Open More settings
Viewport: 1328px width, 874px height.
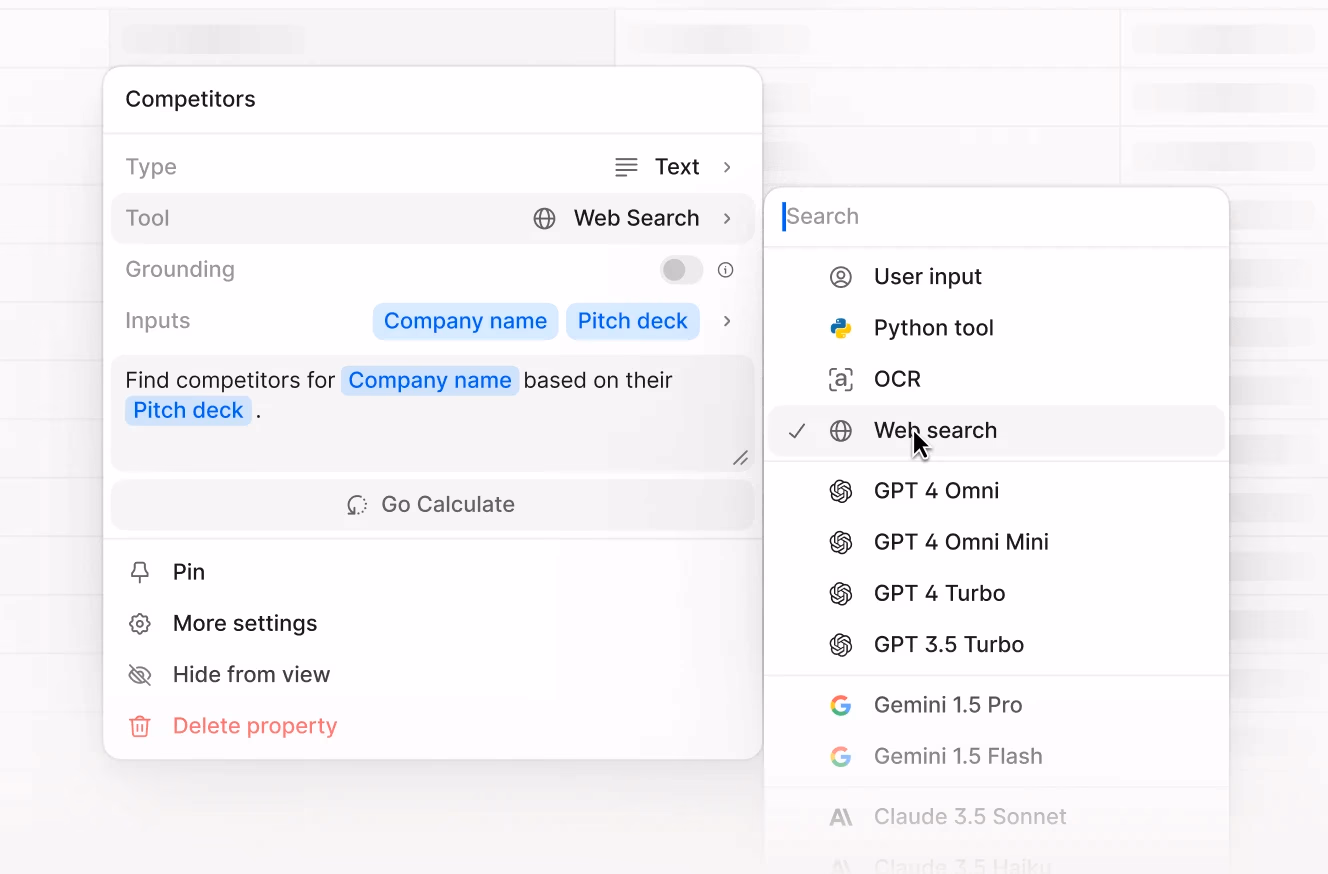pos(433,624)
